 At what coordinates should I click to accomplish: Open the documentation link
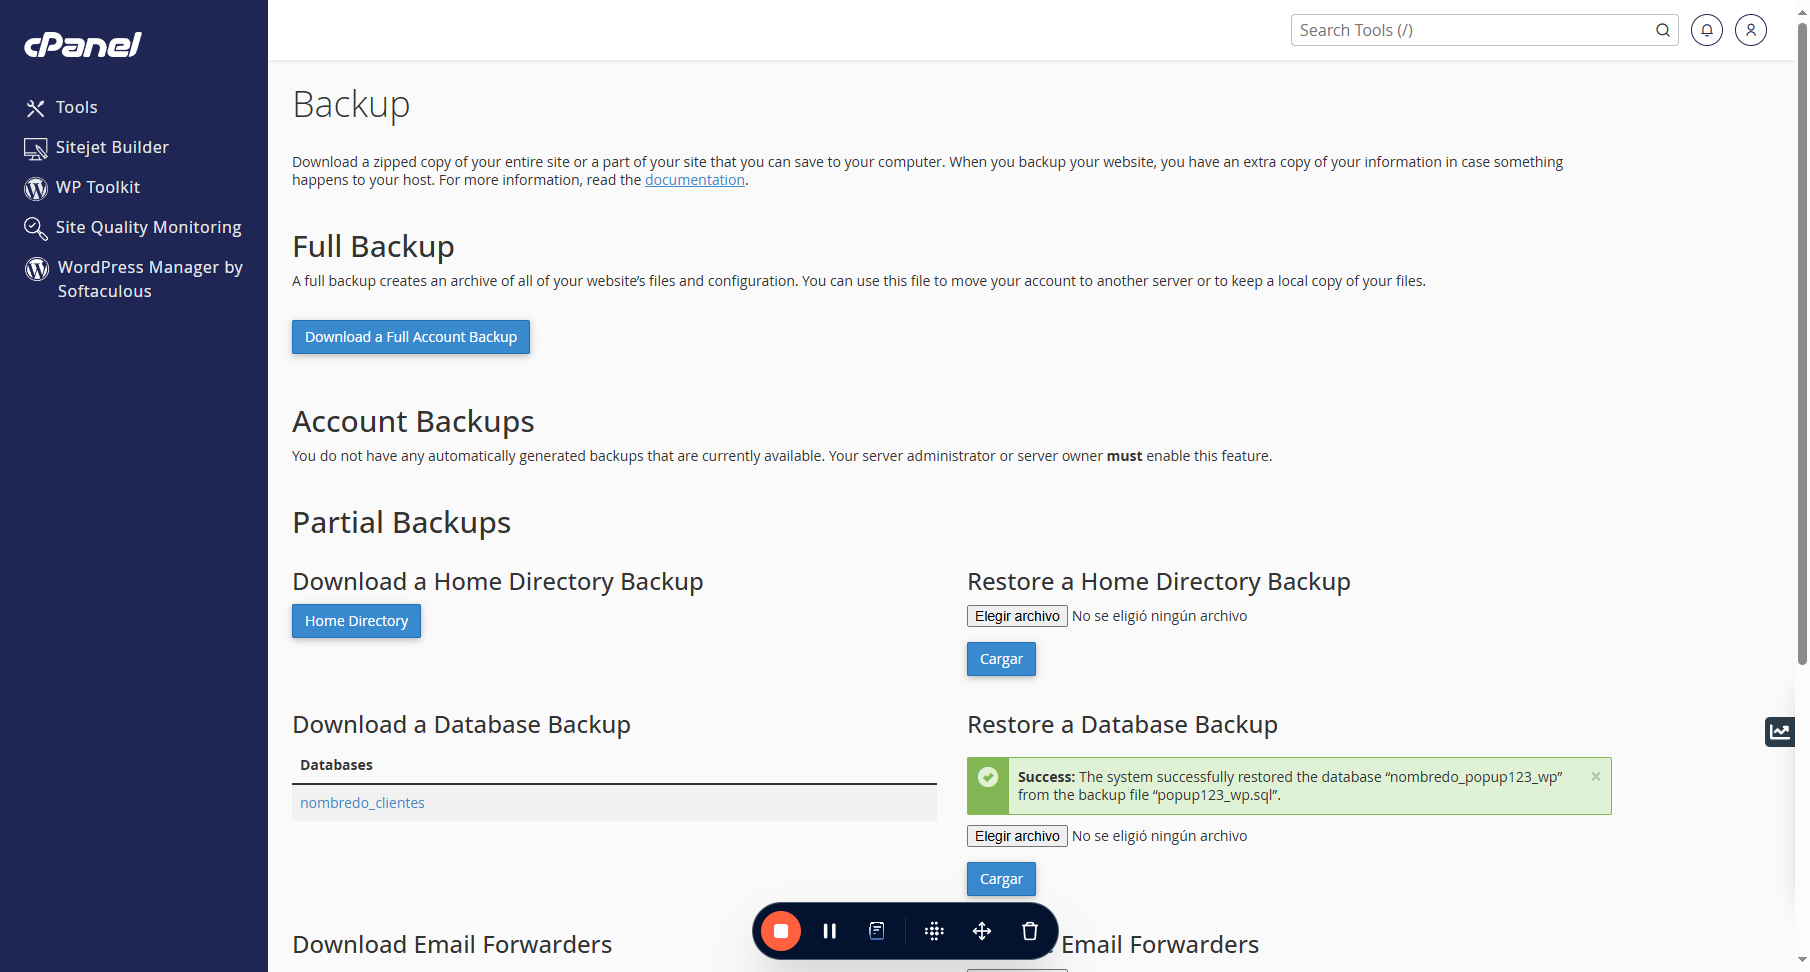pos(695,180)
